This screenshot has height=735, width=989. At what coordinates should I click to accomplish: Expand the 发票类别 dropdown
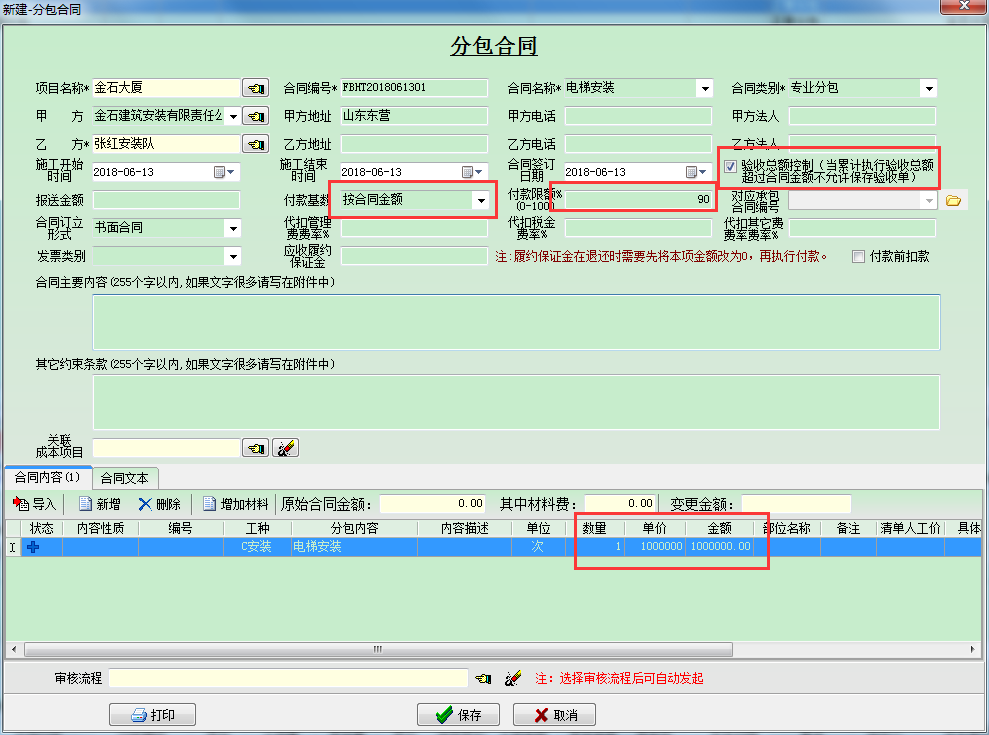coord(232,257)
